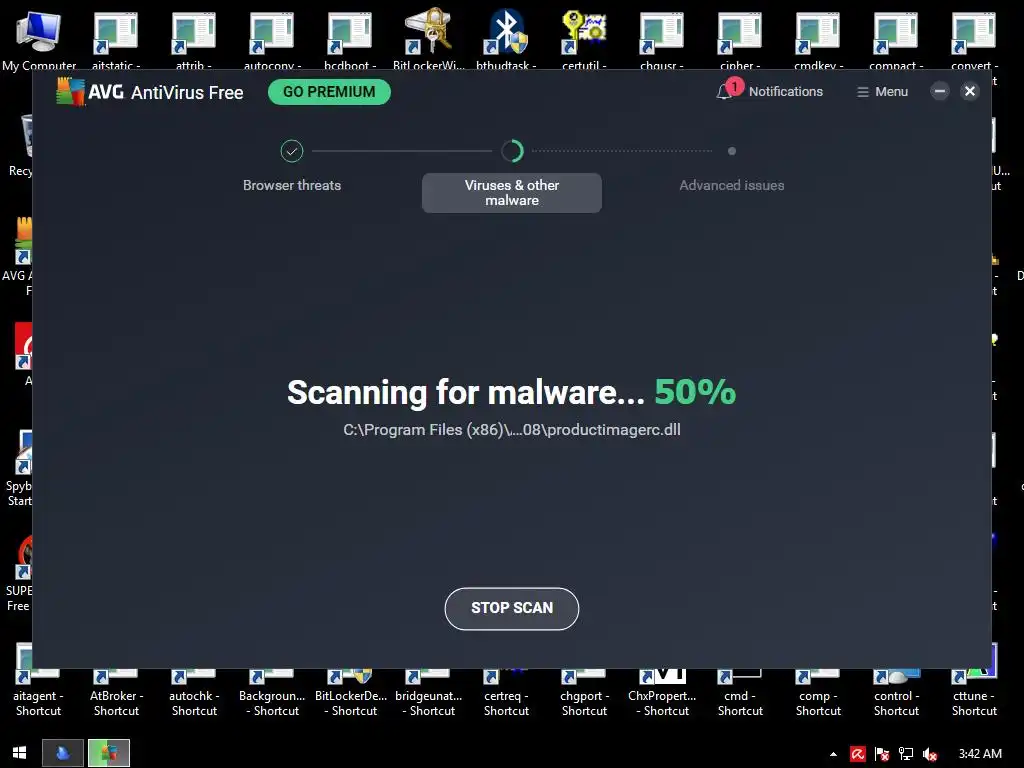Click the 'Scanning for malware...' heading
1024x768 pixels.
tap(466, 392)
